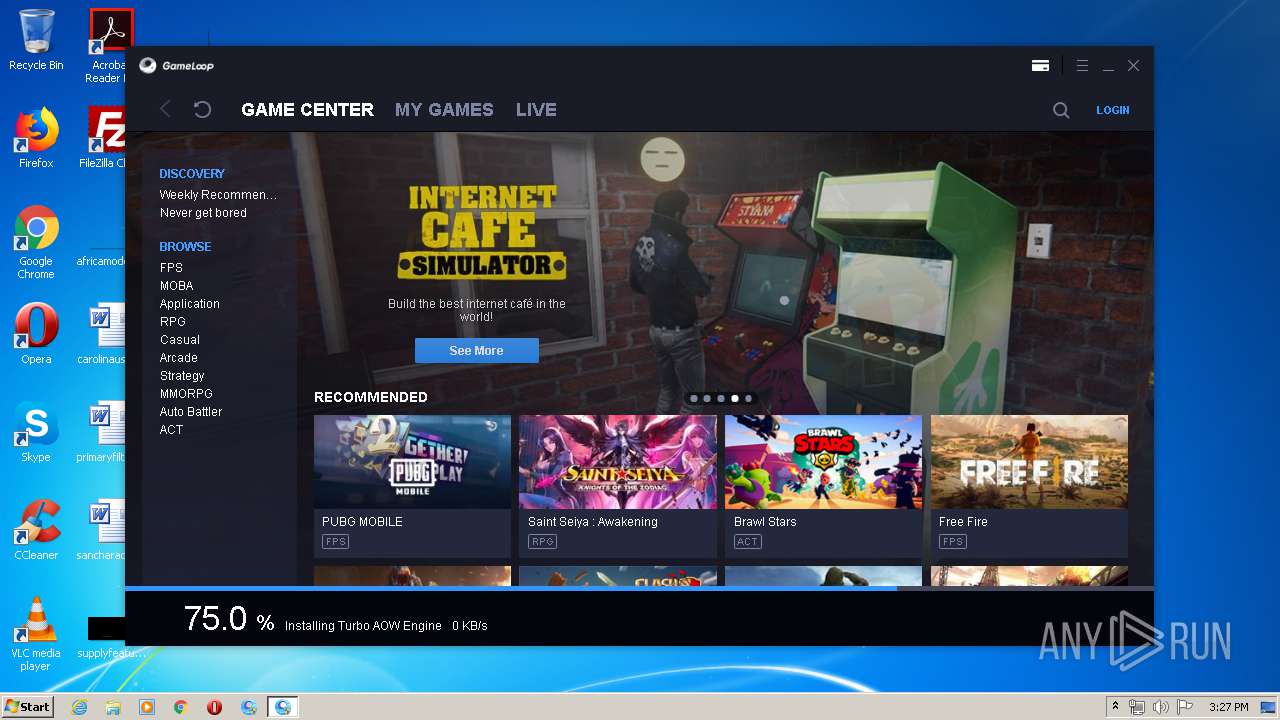This screenshot has width=1280, height=720.
Task: Refresh the GameLoop page
Action: point(202,110)
